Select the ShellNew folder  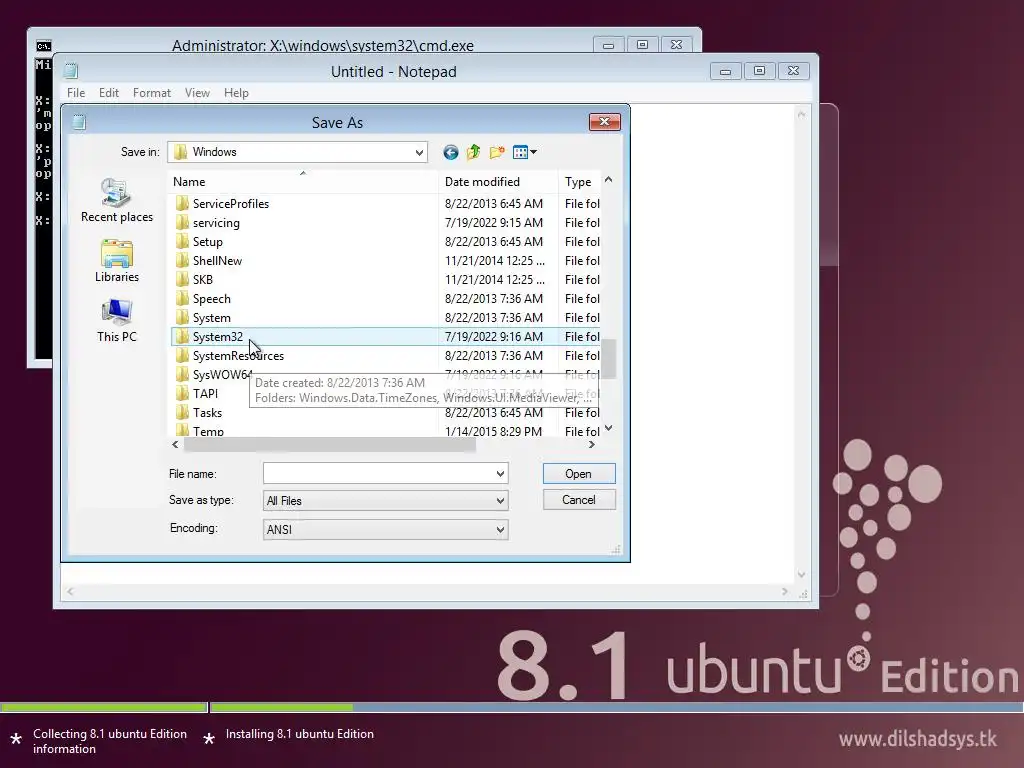coord(217,261)
